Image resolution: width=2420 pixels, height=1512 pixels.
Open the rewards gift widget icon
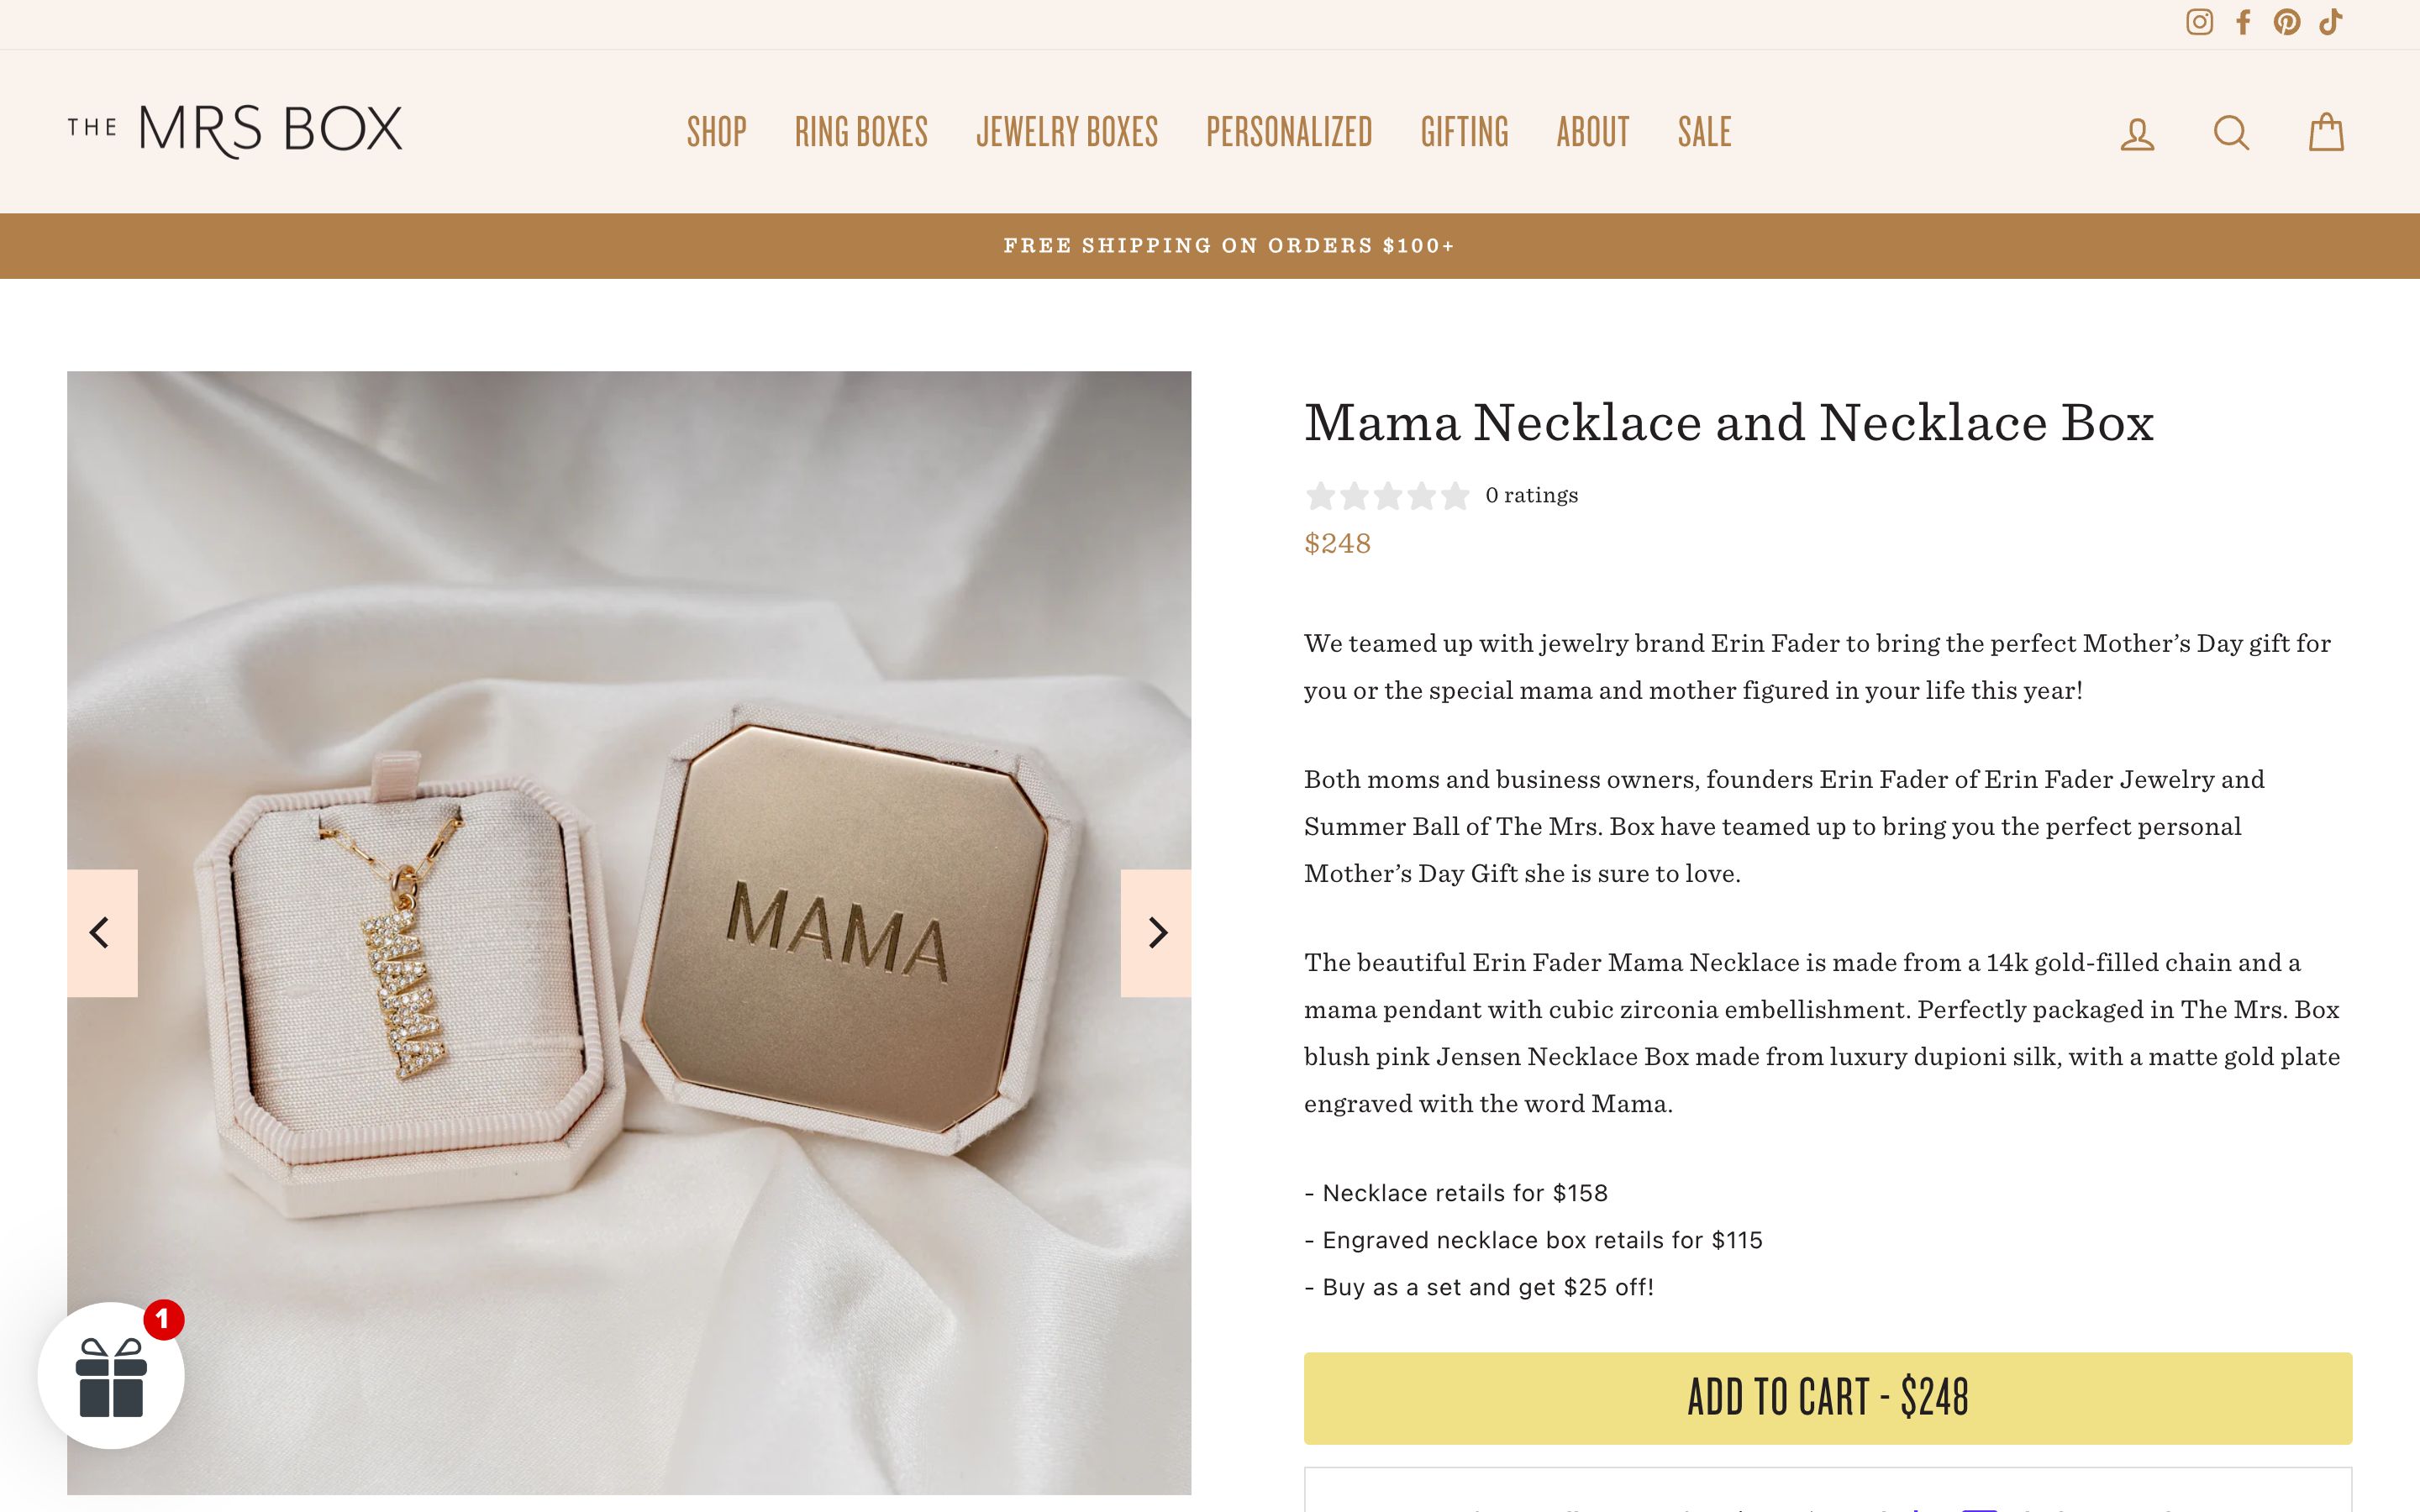click(x=112, y=1376)
